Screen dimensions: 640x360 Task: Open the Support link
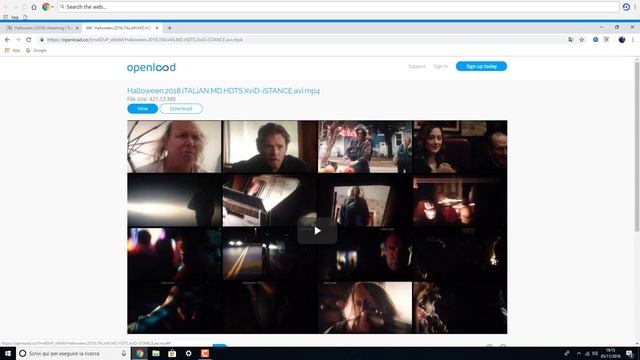point(417,66)
